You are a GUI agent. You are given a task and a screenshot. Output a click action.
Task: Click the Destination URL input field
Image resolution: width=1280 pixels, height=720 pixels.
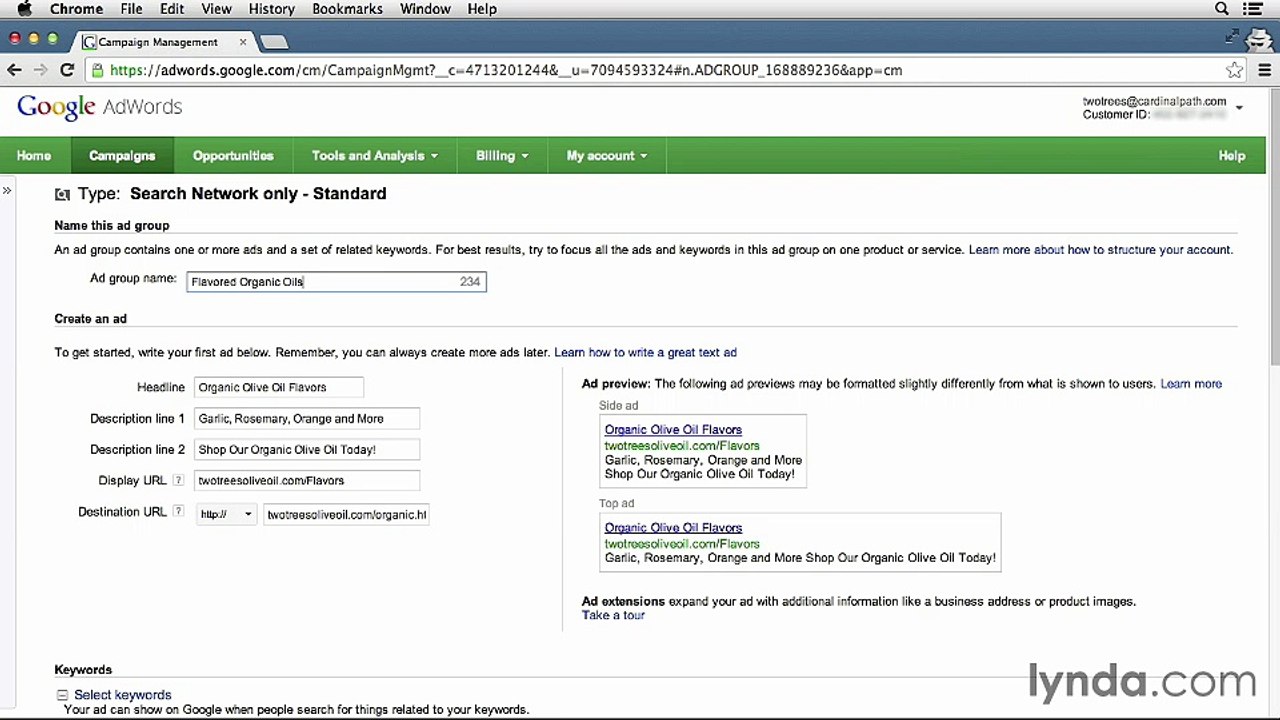pyautogui.click(x=346, y=514)
